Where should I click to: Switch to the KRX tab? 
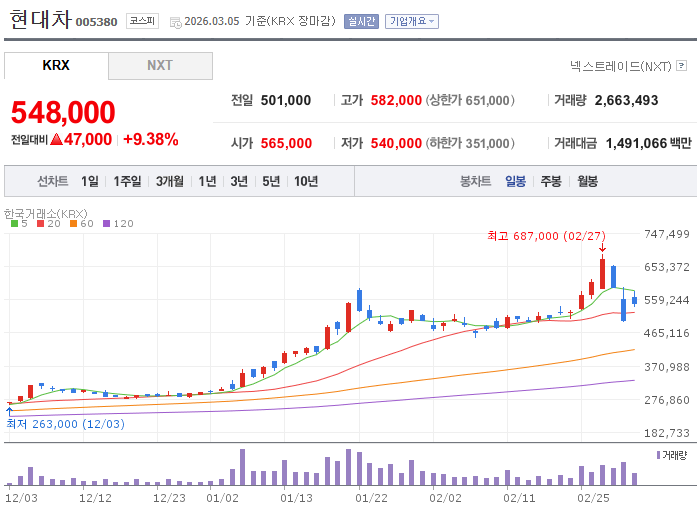(56, 65)
